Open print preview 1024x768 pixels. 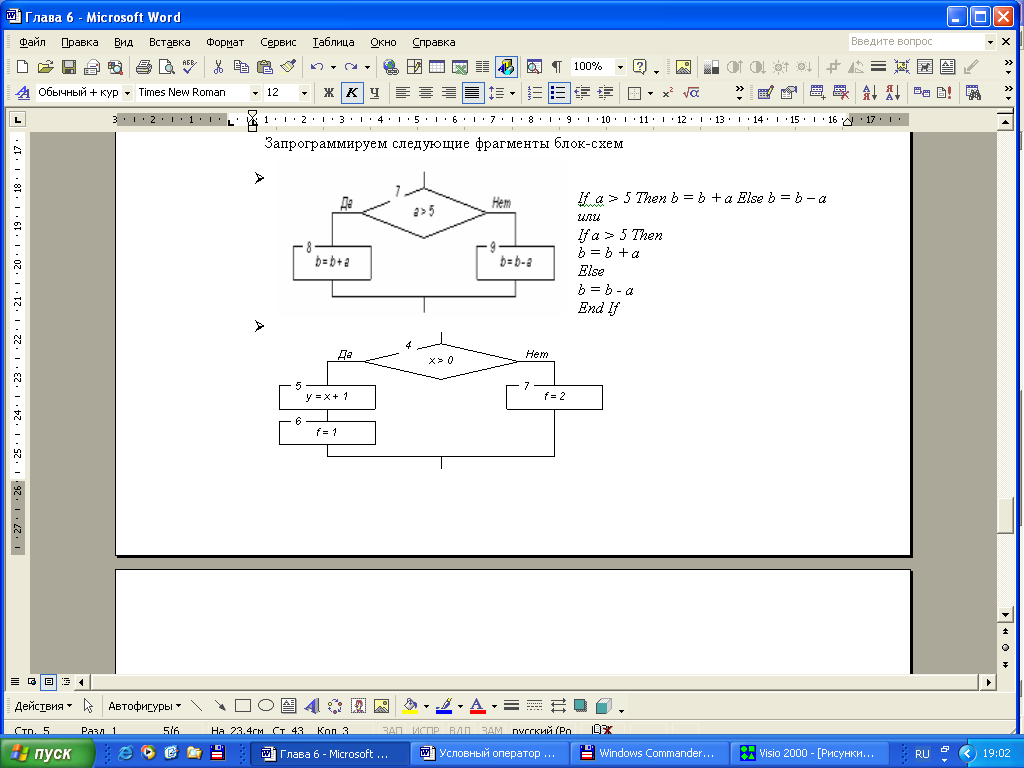coord(167,67)
